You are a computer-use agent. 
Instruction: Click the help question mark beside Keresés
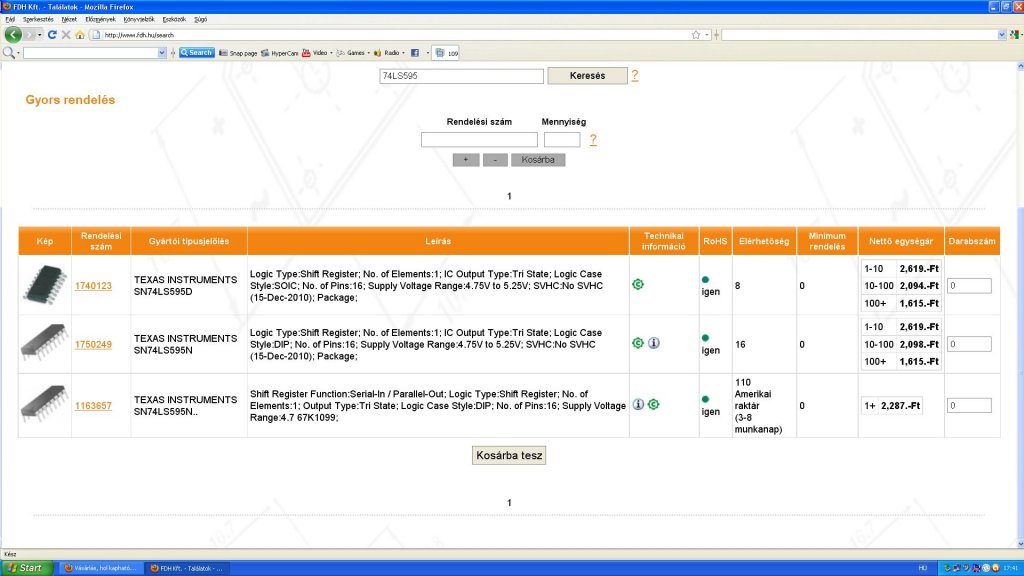tap(634, 76)
